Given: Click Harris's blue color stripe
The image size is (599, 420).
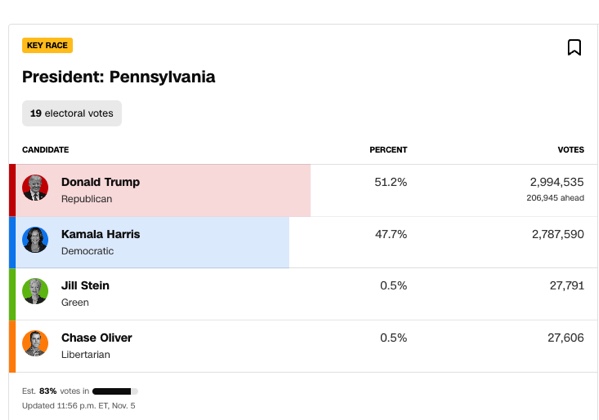Looking at the screenshot, I should (x=12, y=242).
